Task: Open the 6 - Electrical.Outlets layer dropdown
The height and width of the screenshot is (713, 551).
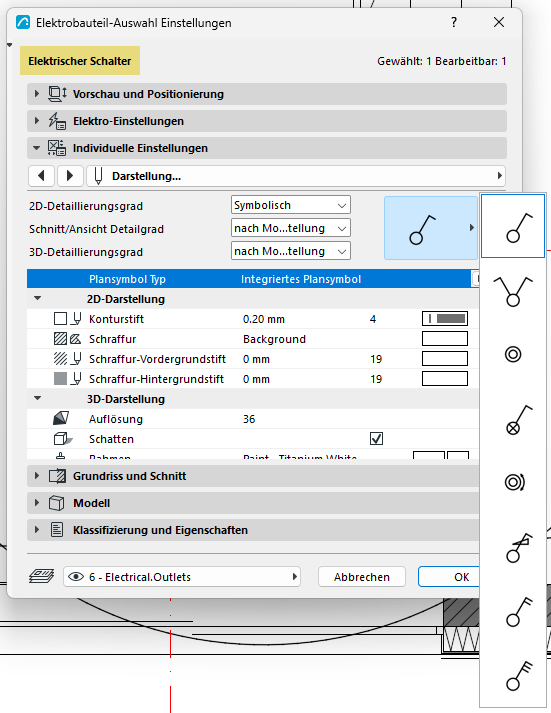Action: 182,577
